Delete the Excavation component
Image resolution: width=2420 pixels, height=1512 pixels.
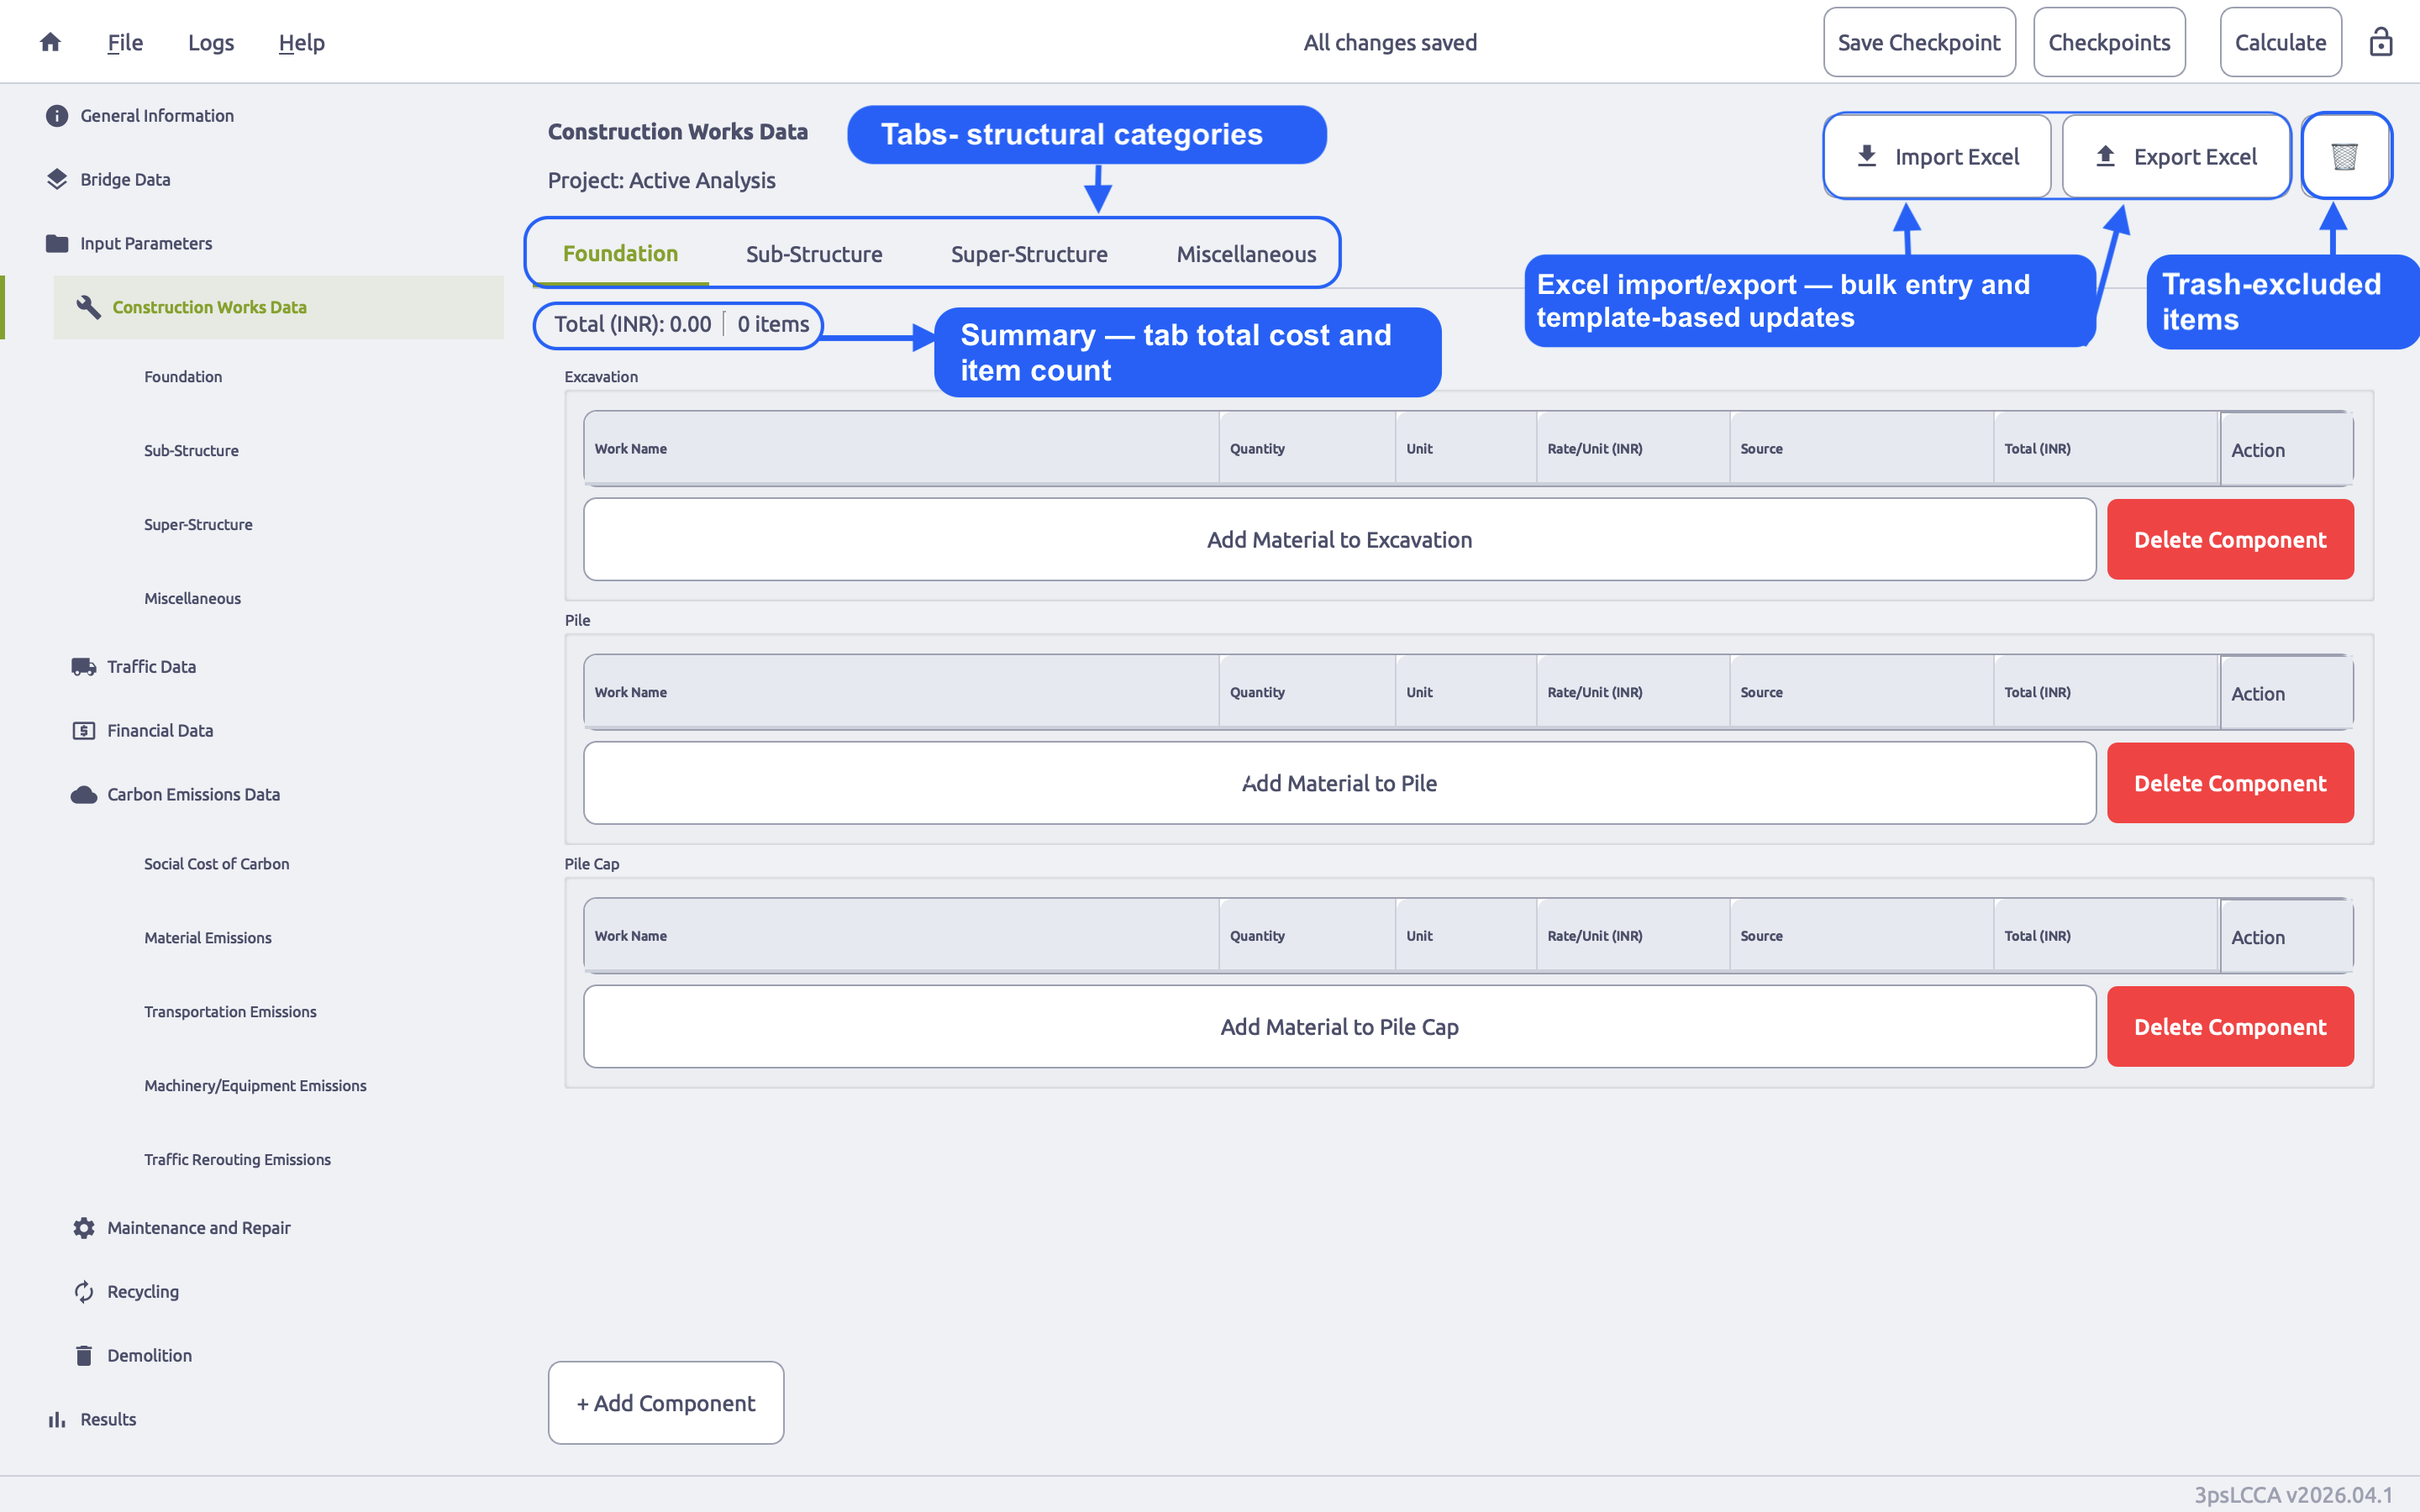(x=2230, y=540)
